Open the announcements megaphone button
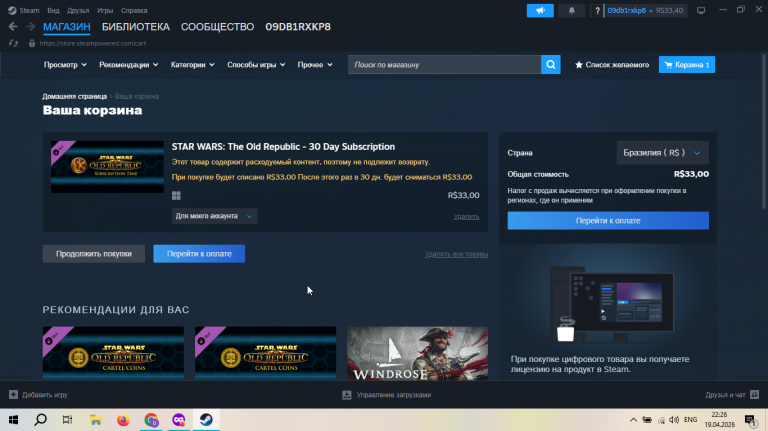The height and width of the screenshot is (431, 768). 540,10
